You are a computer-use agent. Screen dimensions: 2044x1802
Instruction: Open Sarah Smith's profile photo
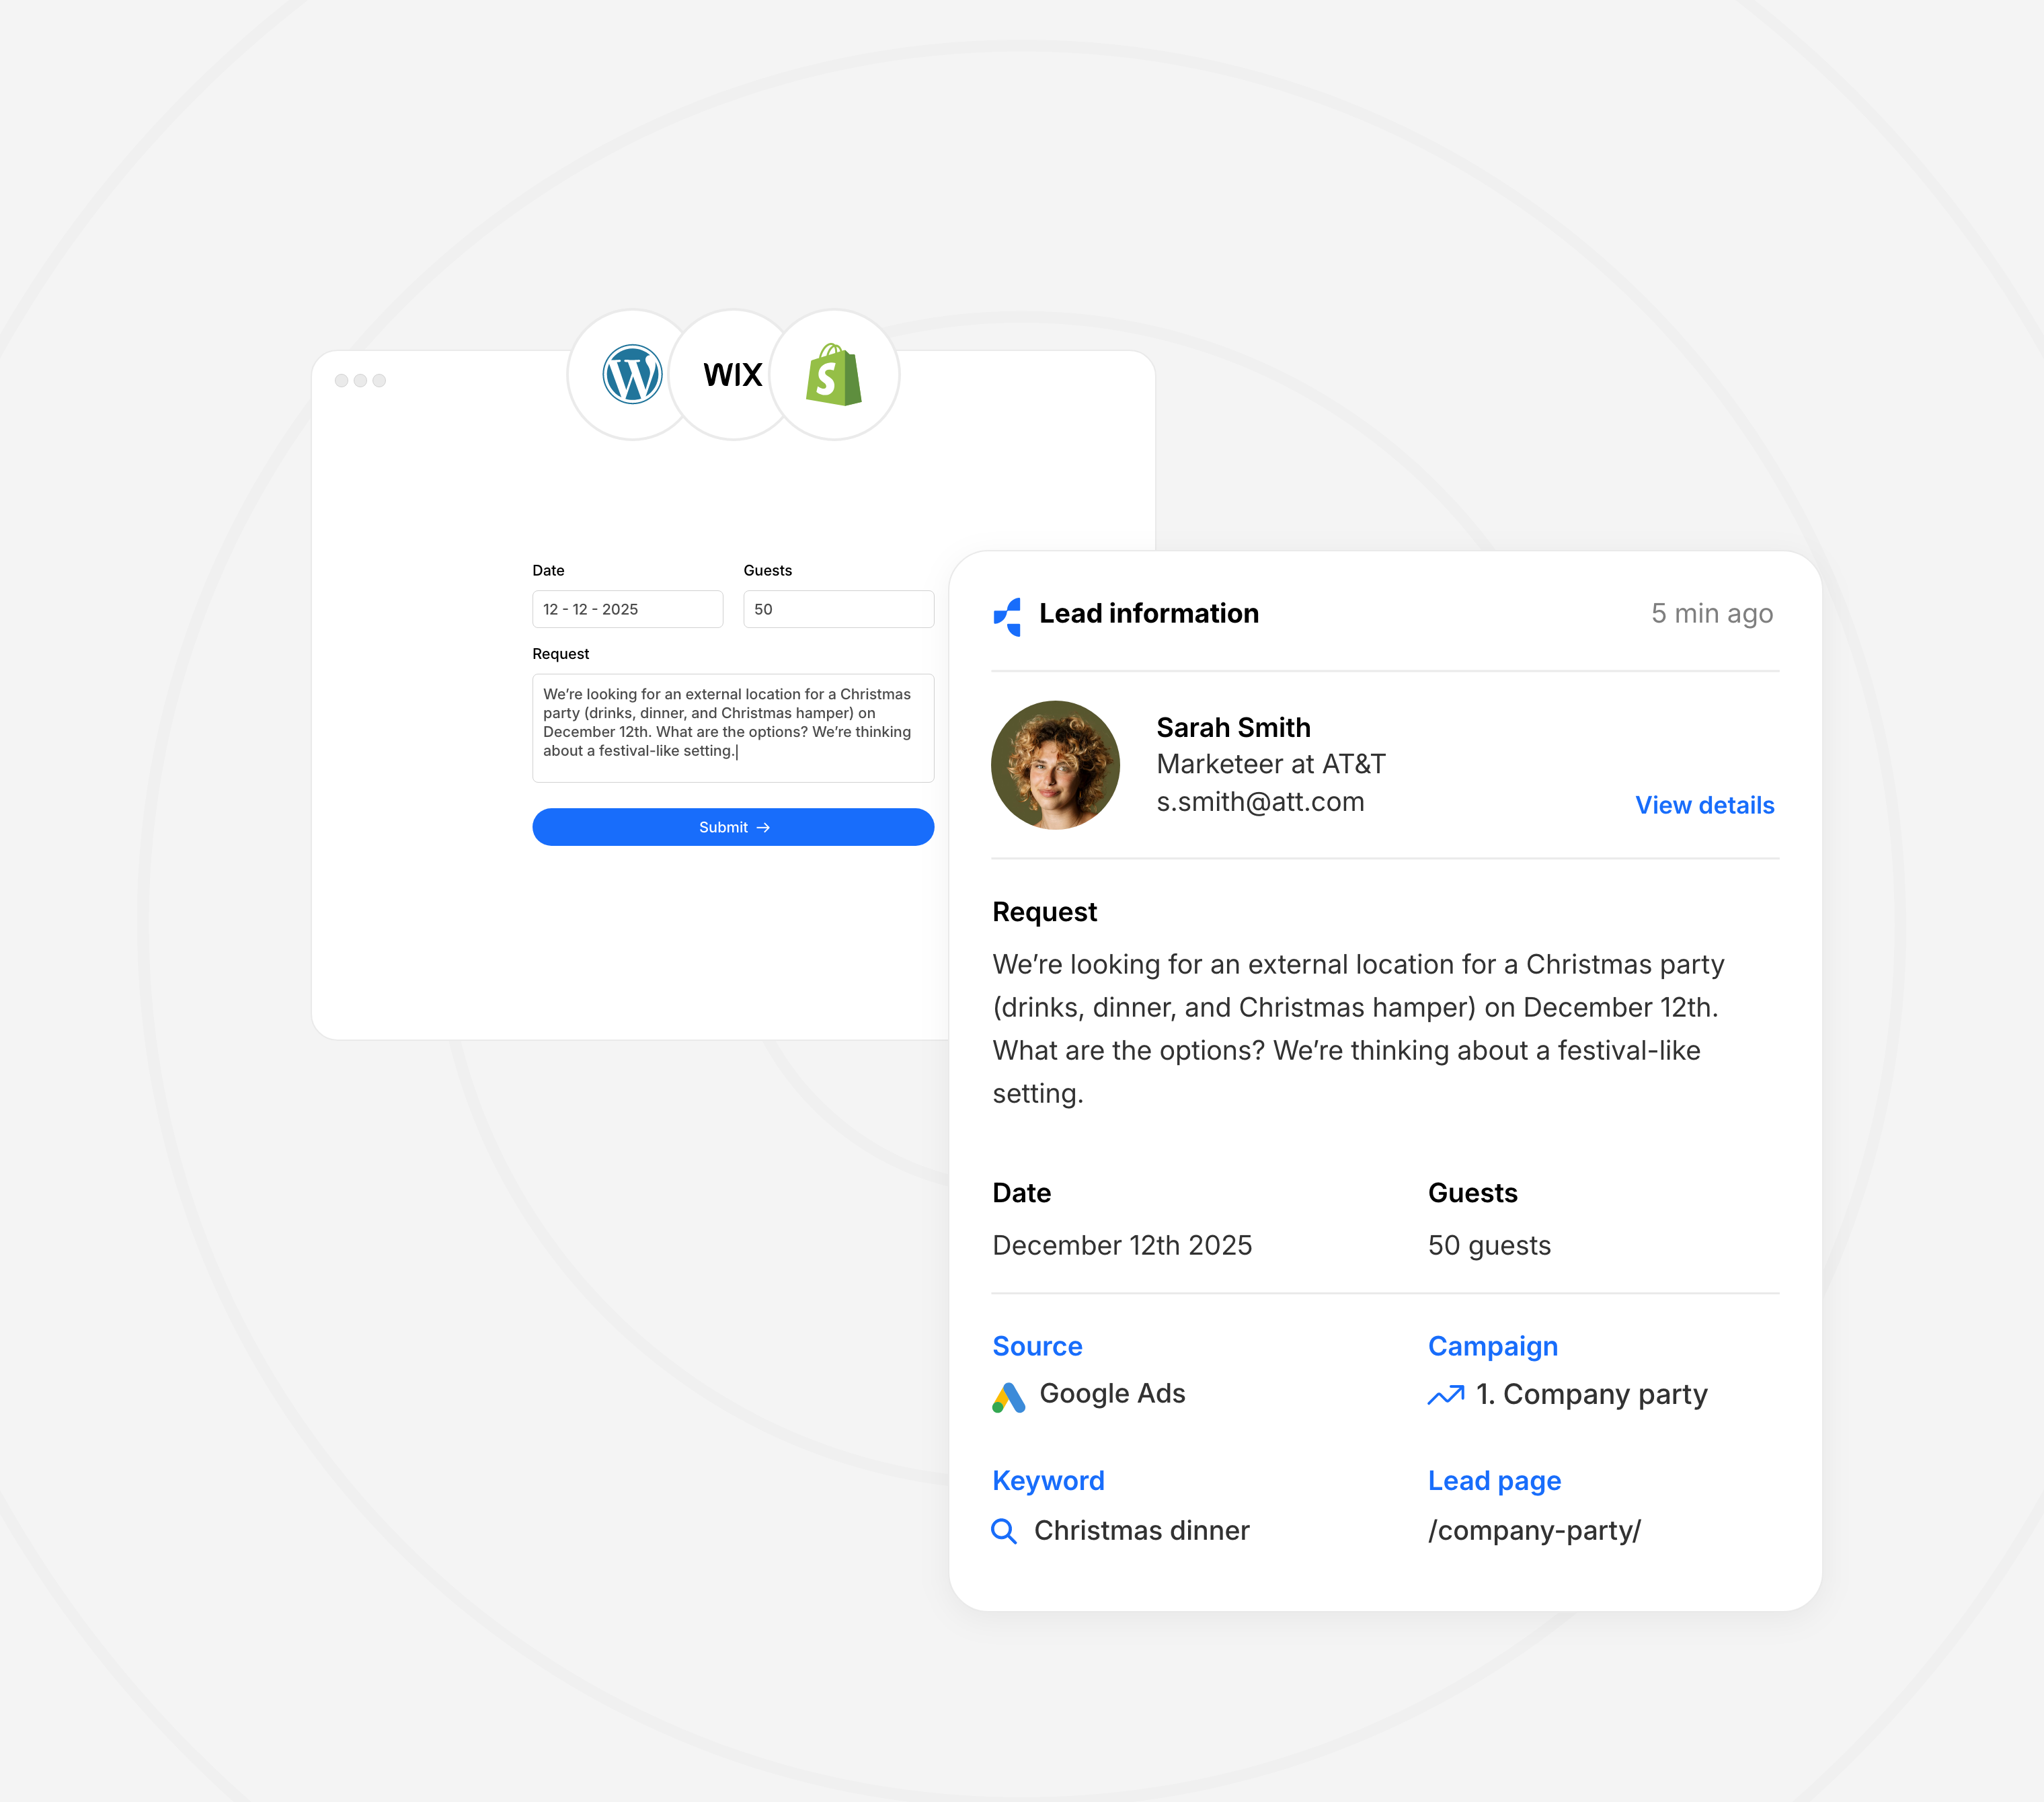click(1055, 765)
